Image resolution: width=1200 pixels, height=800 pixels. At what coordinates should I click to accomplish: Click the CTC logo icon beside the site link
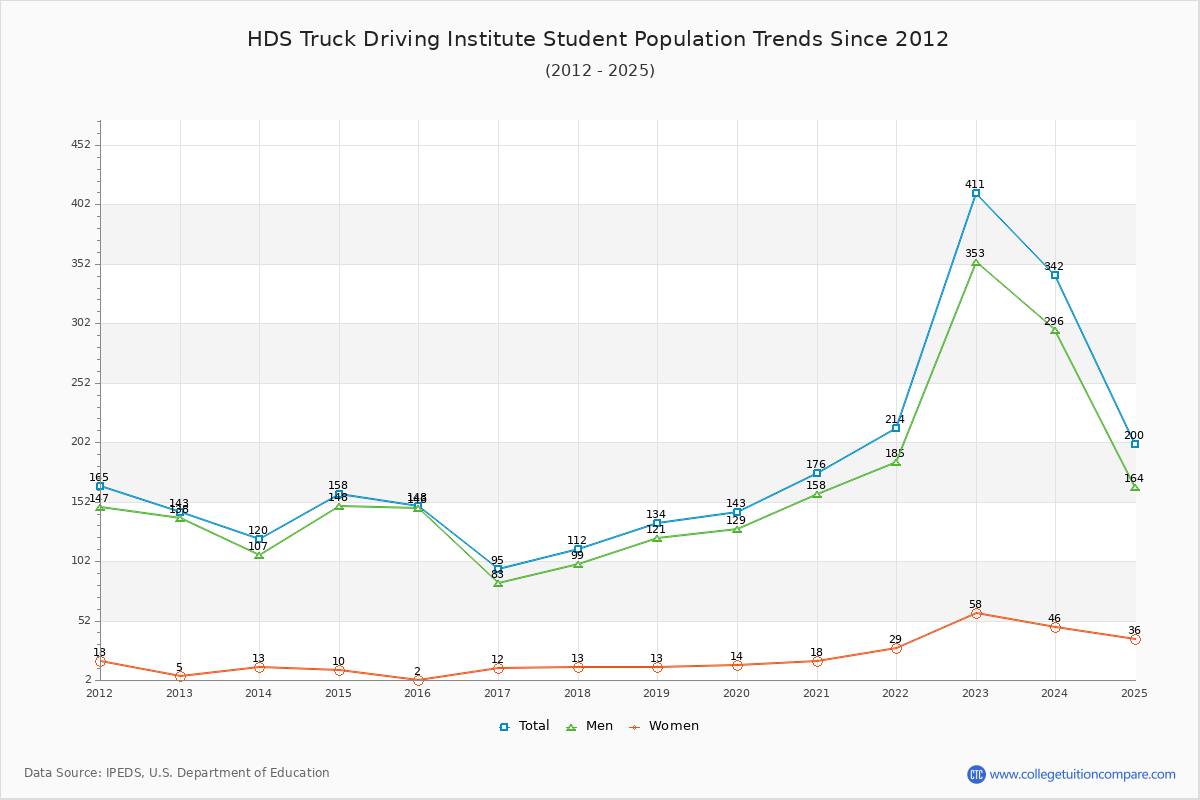point(976,774)
